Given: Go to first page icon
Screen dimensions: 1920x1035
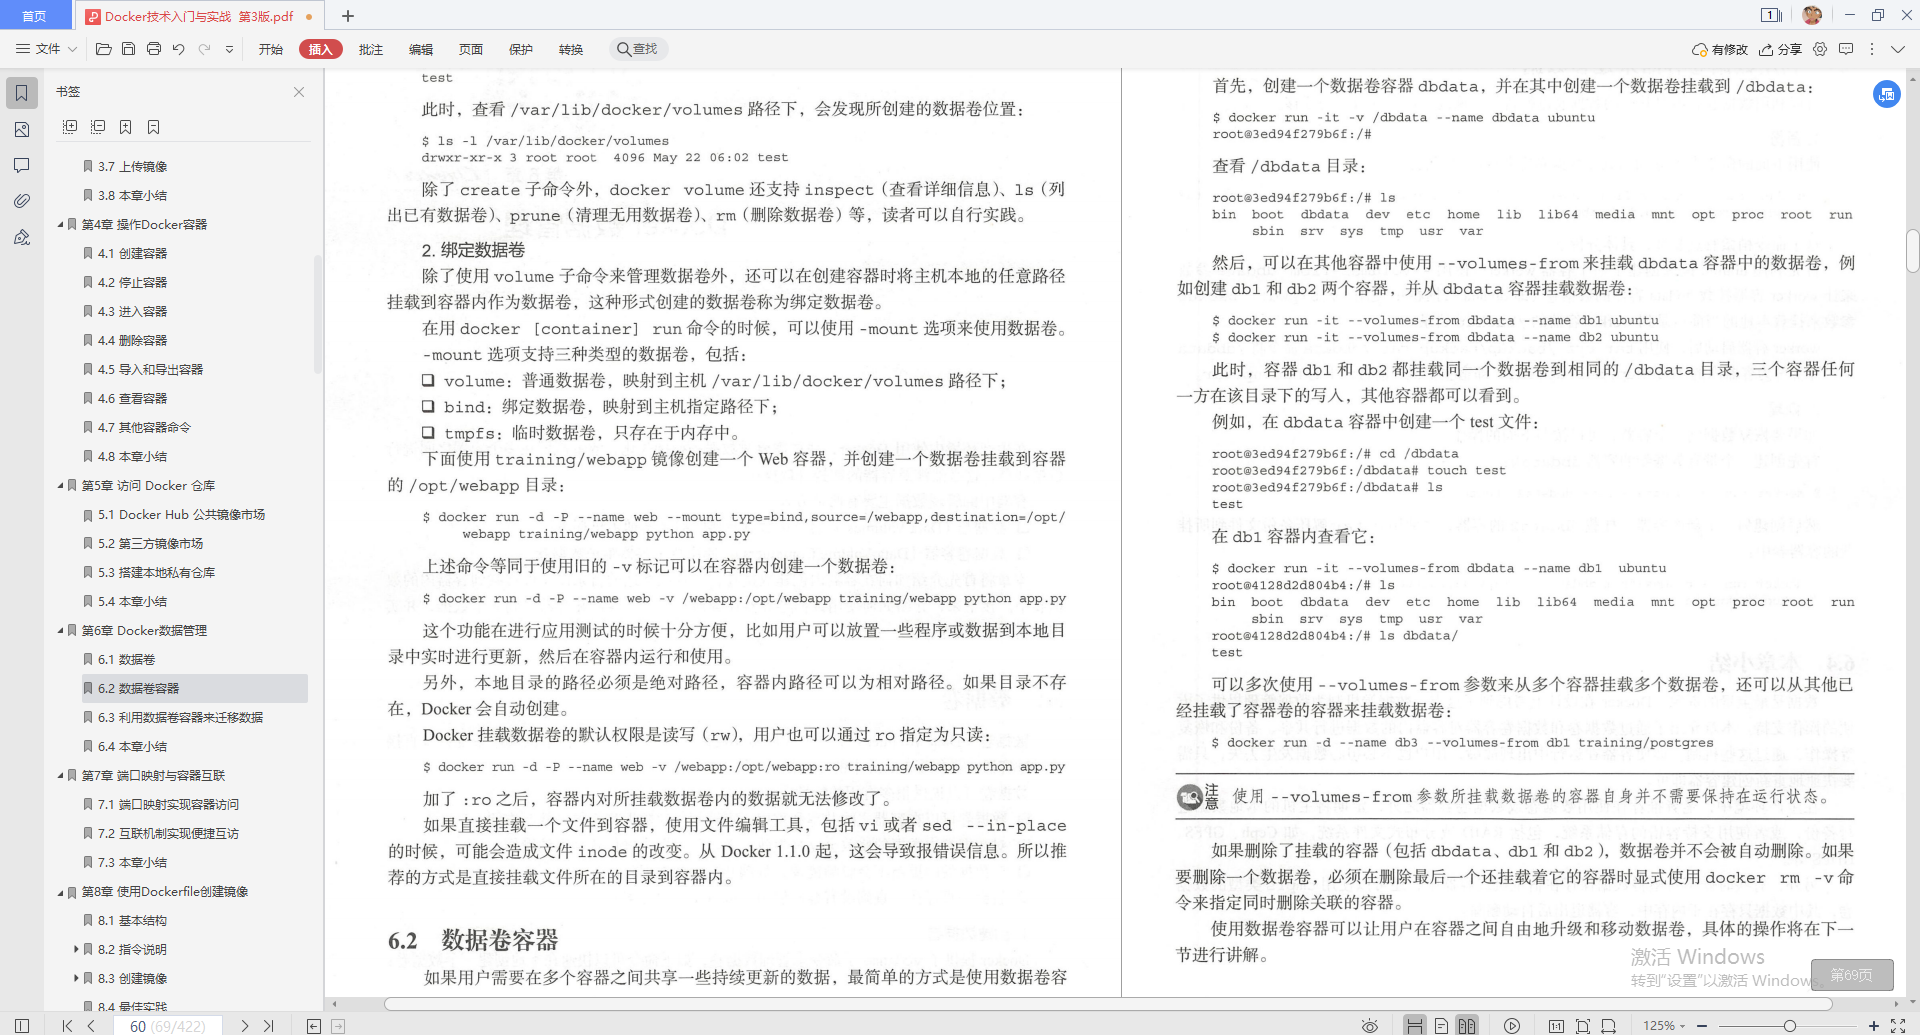Looking at the screenshot, I should 67,1026.
